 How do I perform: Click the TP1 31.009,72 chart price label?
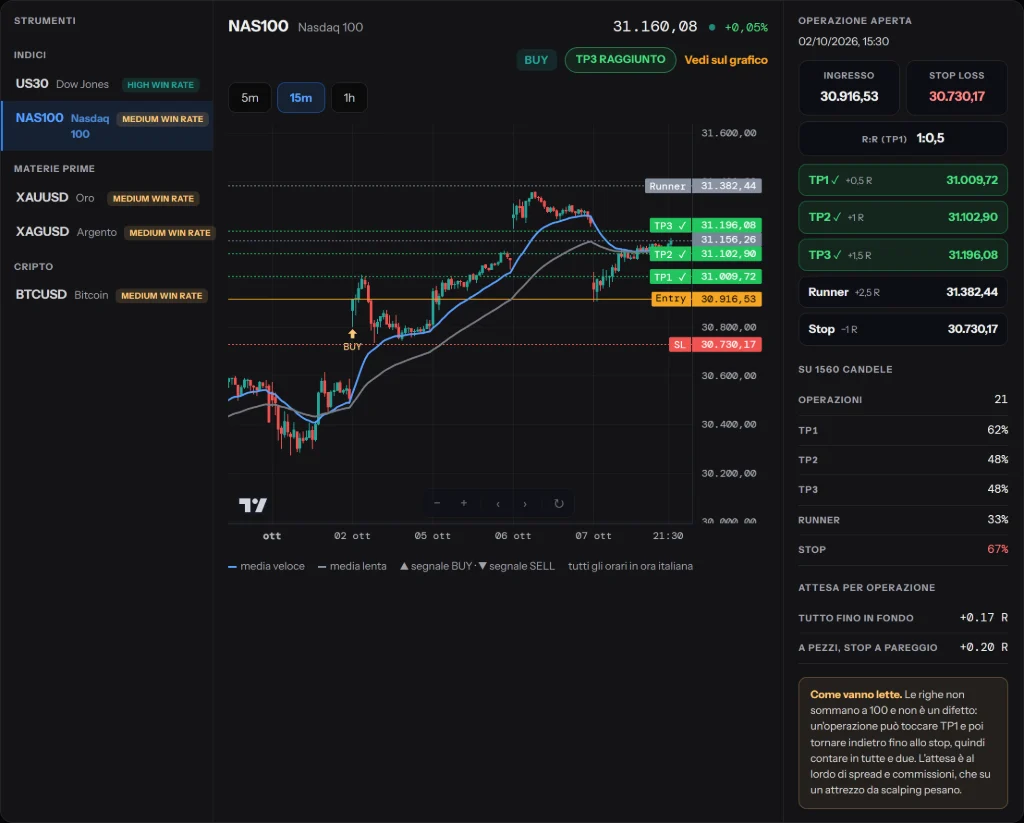tap(706, 277)
